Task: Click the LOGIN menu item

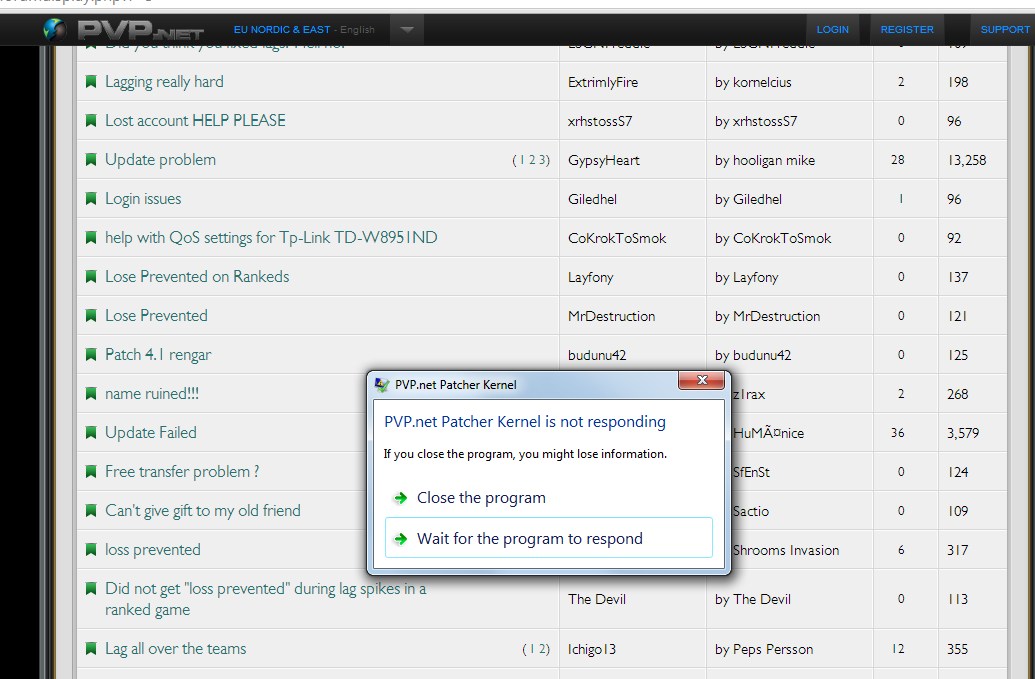Action: tap(832, 30)
